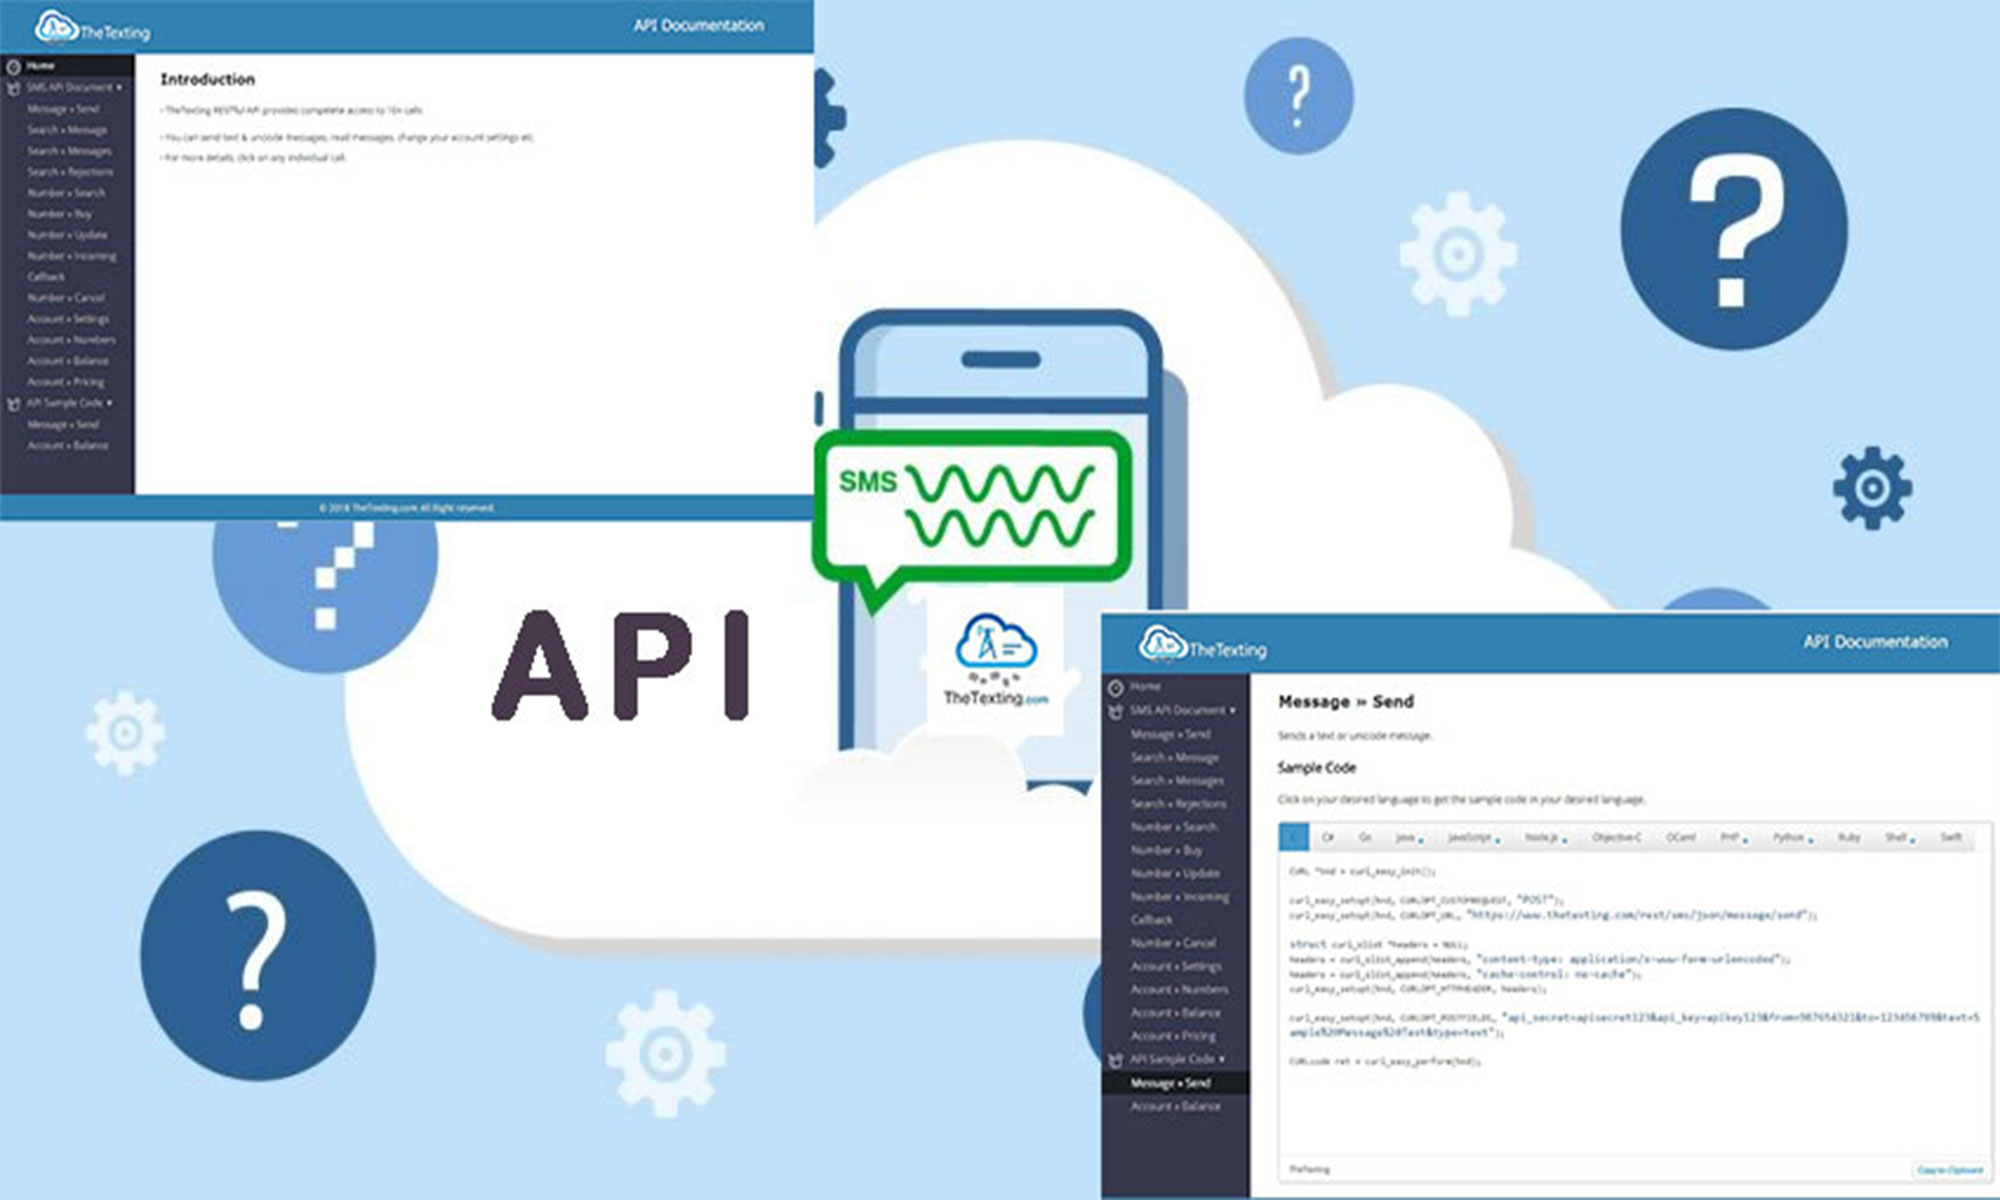Open Number » Incoming in Introduction window sidebar
Screen dimensions: 2000x1200
tap(72, 256)
